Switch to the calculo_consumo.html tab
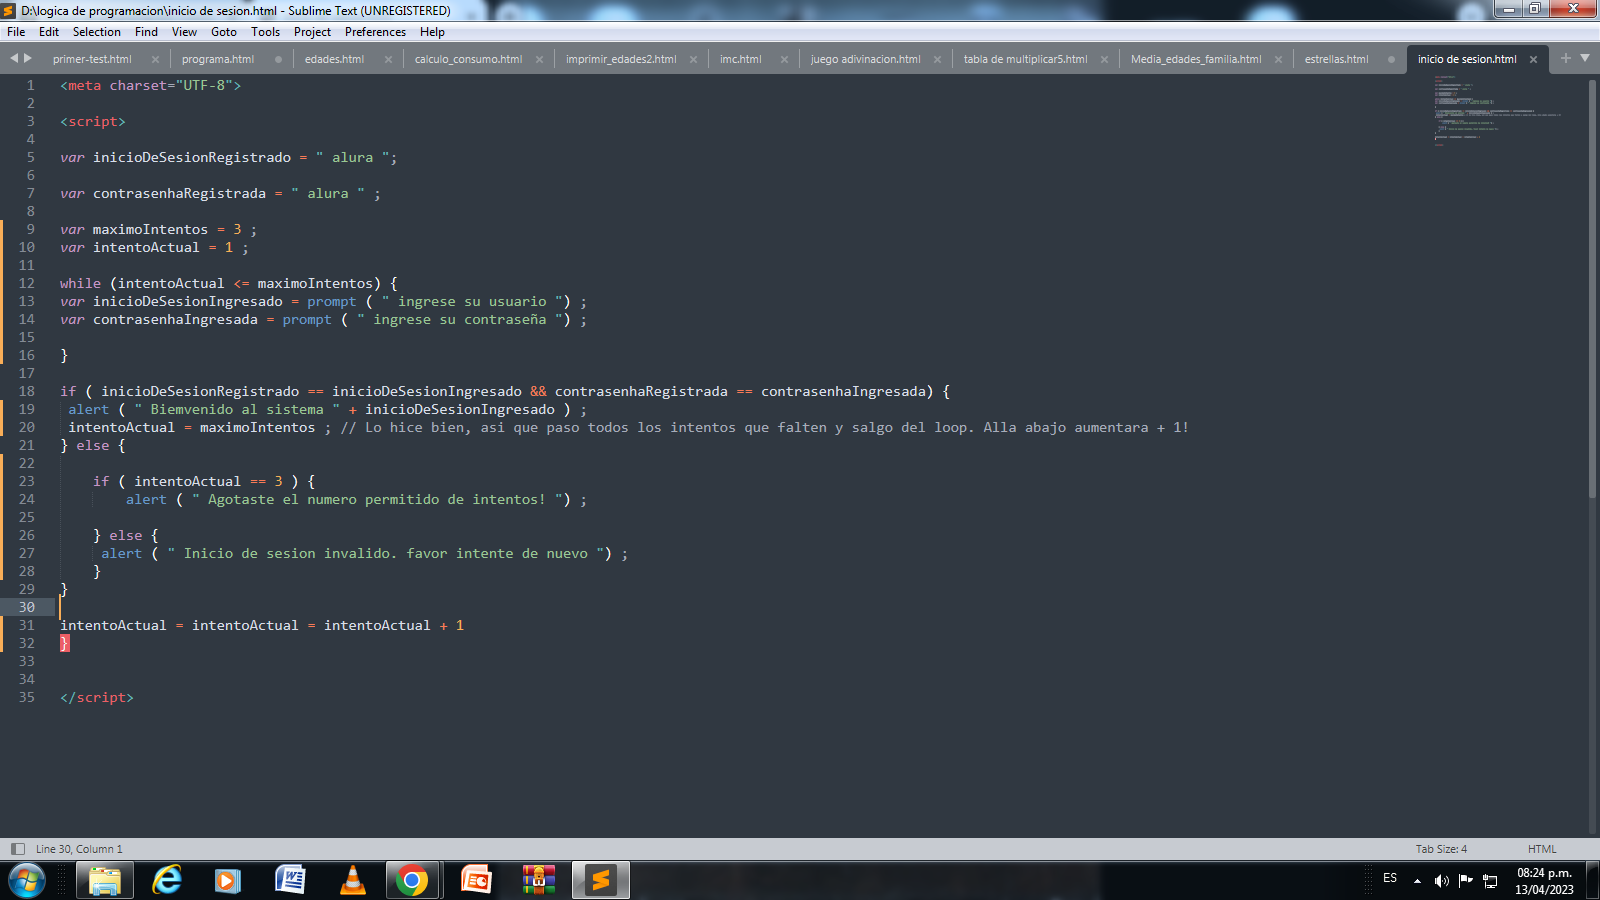 tap(468, 59)
